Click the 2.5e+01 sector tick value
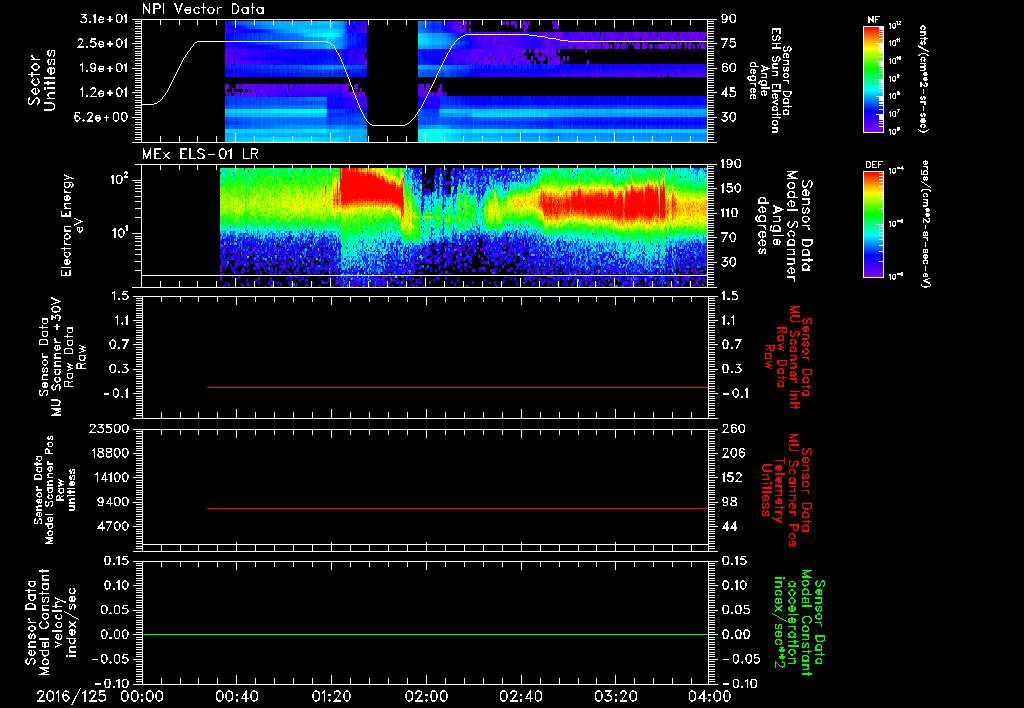The image size is (1024, 708). (x=104, y=43)
